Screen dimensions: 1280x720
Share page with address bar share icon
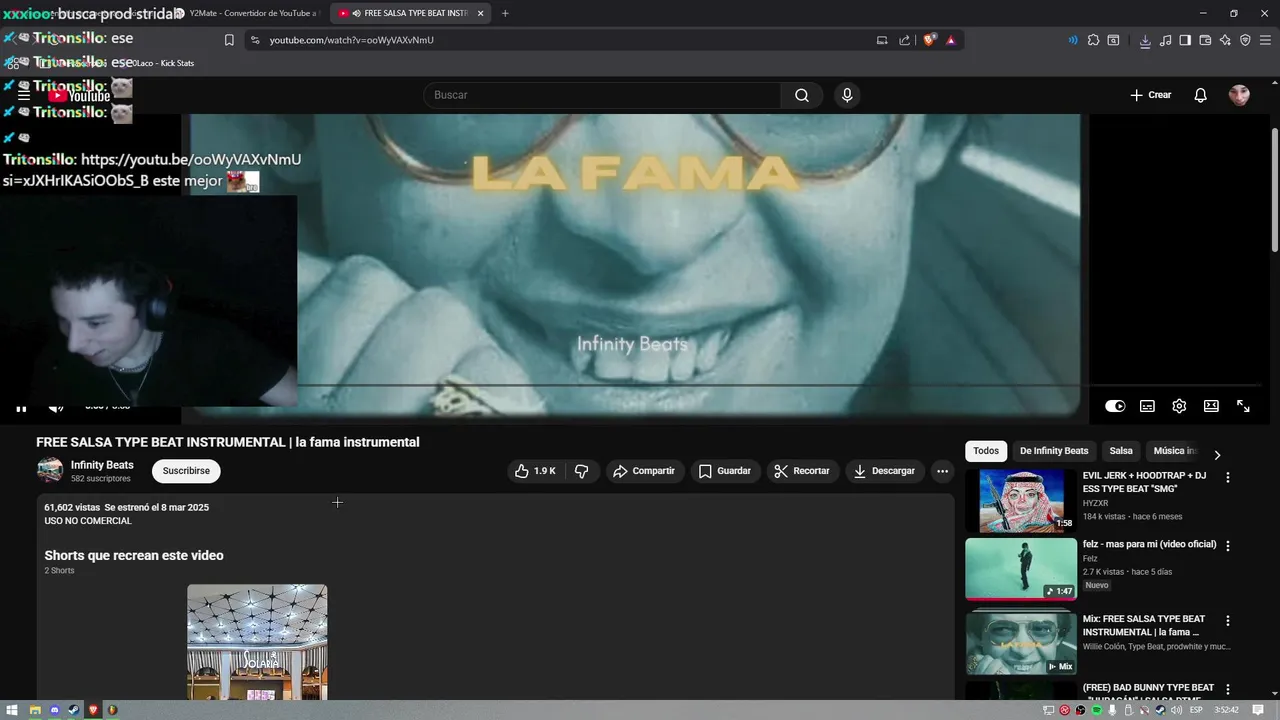point(905,40)
